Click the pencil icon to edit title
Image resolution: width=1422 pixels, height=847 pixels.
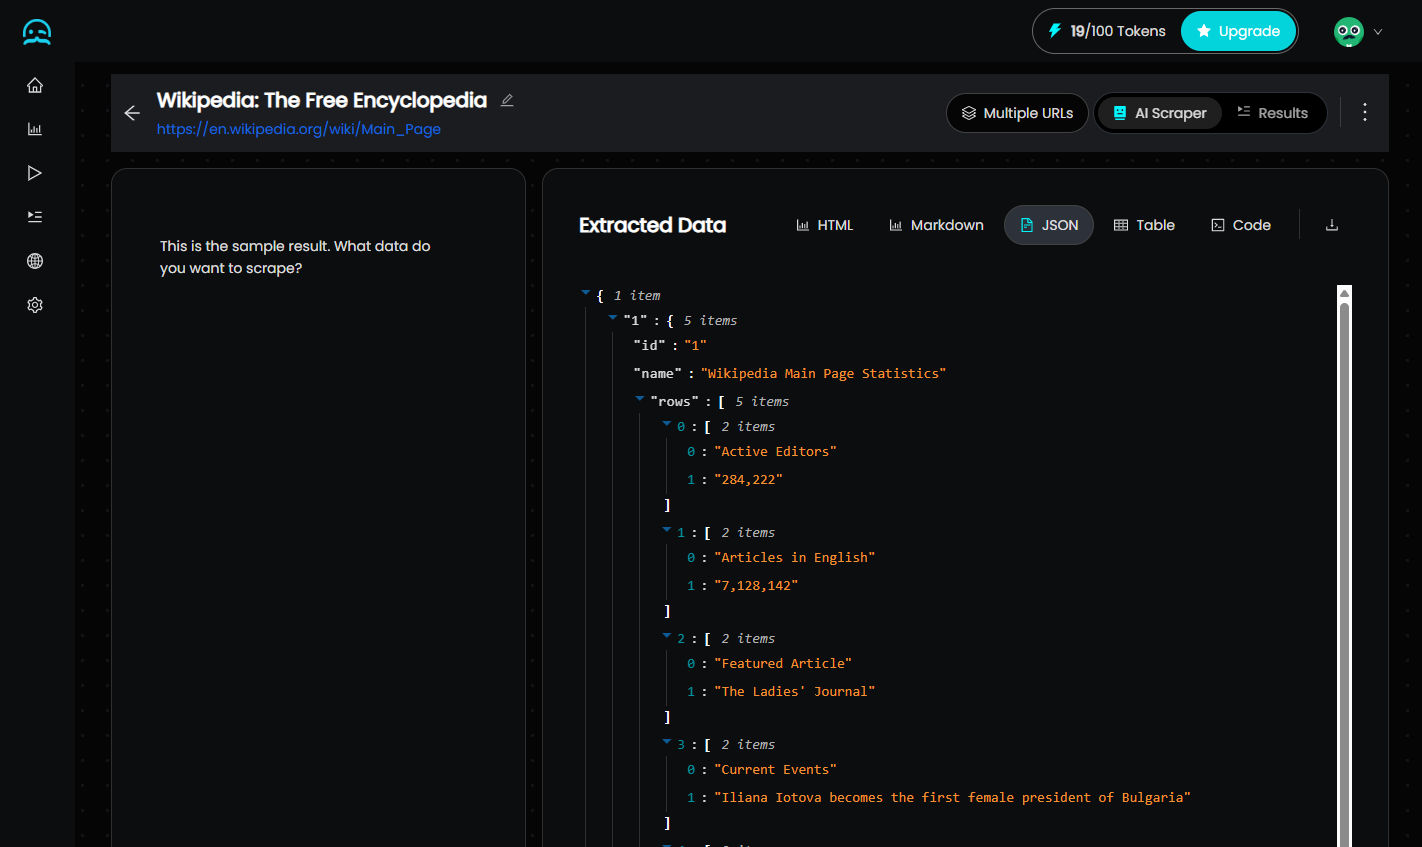pos(507,100)
